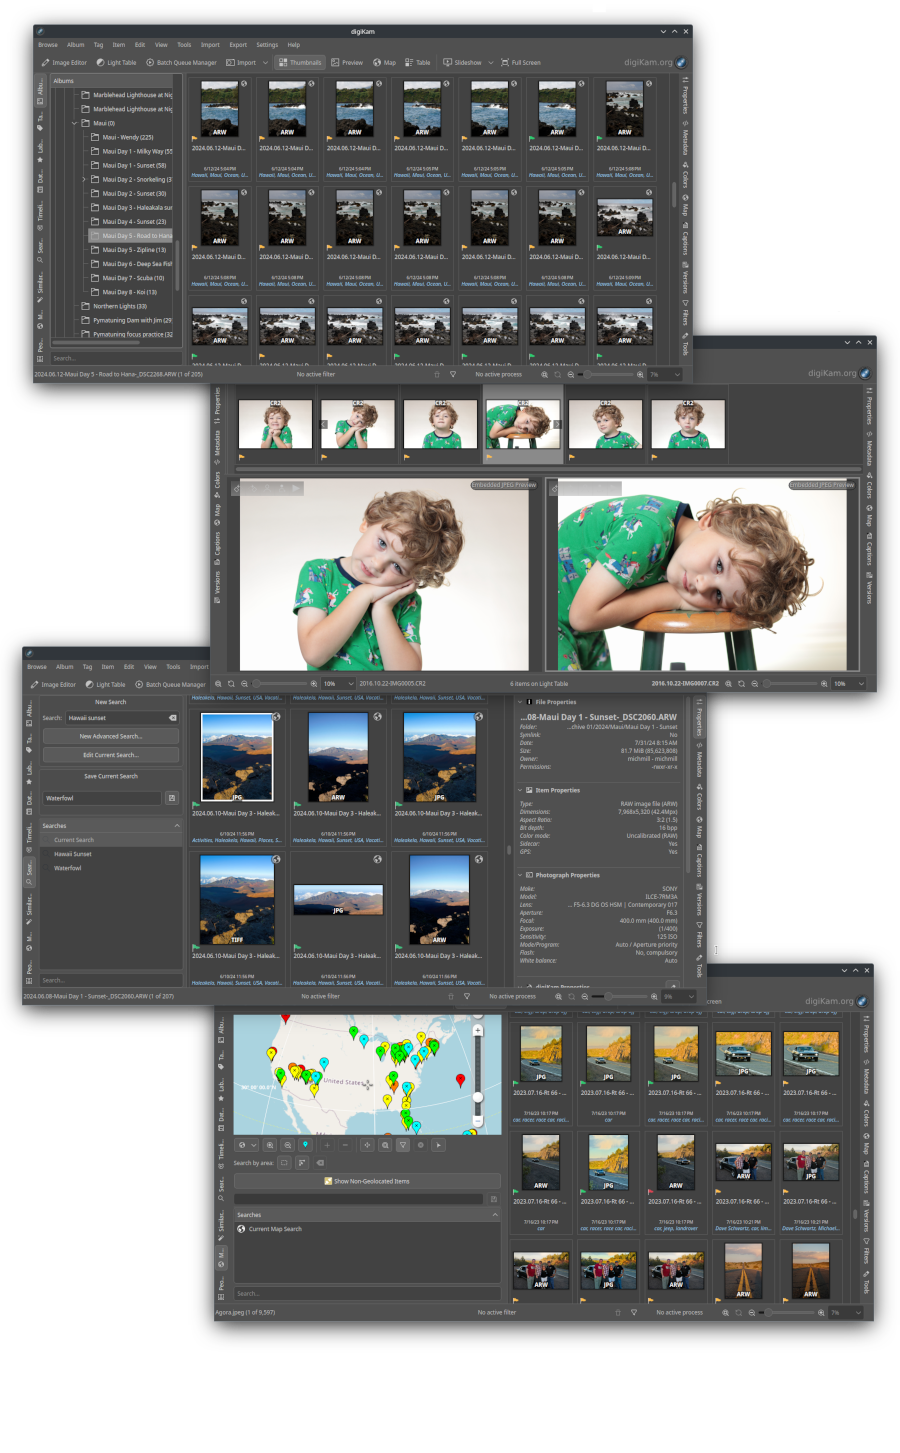Screen dimensions: 900x1453
Task: Open the Settings menu
Action: click(266, 44)
